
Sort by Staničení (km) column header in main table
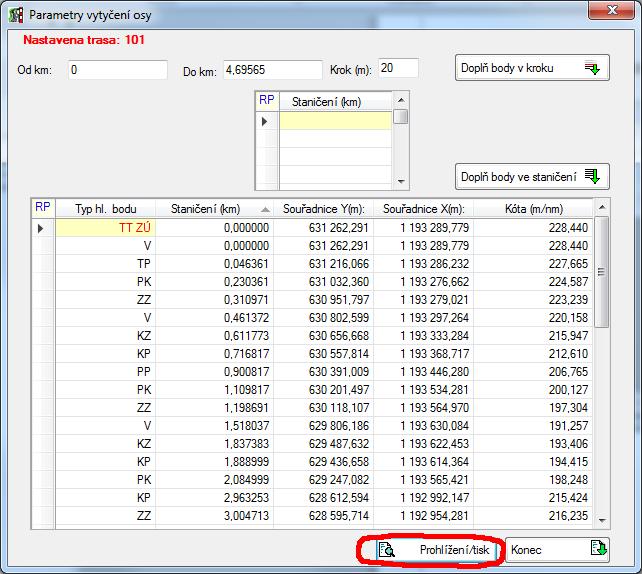(215, 209)
